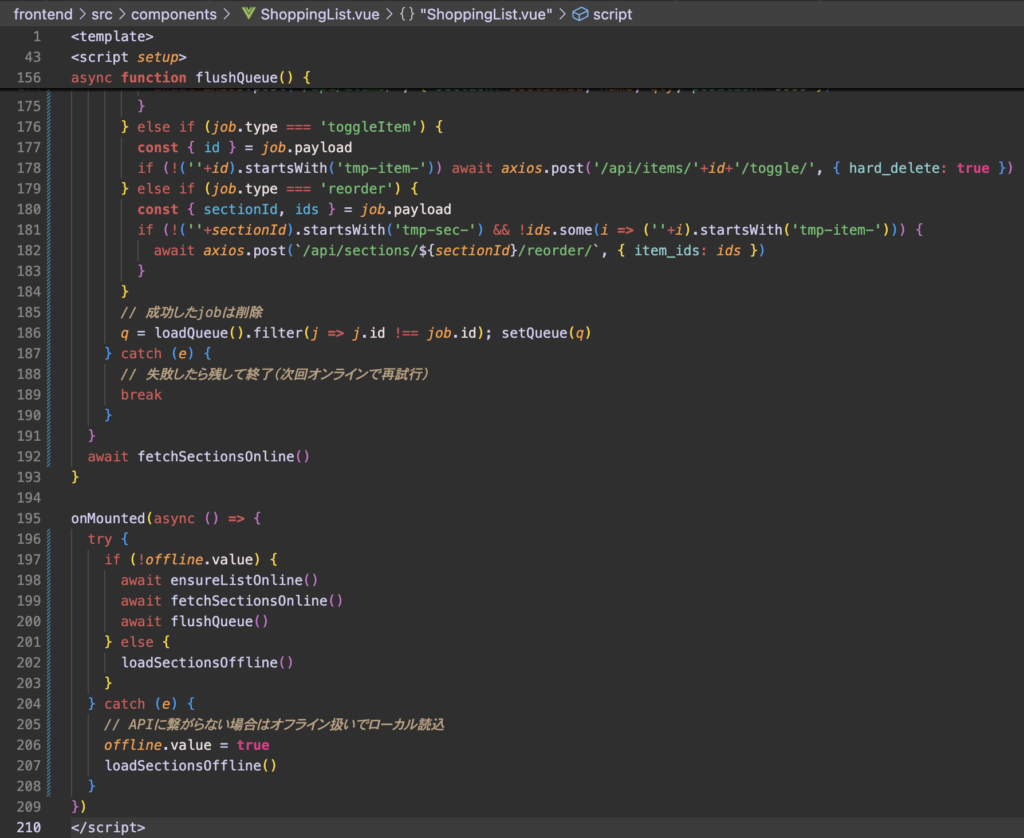The image size is (1024, 838).
Task: Click line number 210 in the gutter
Action: [29, 827]
